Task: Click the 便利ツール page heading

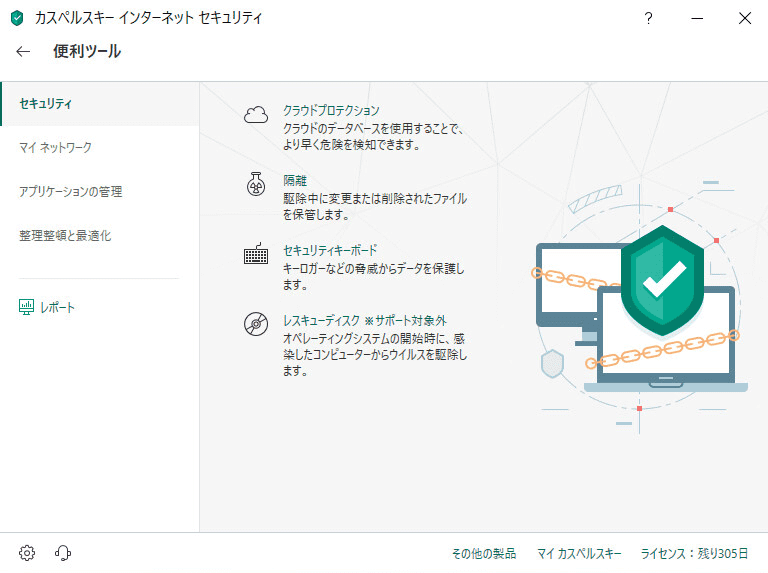Action: point(87,51)
